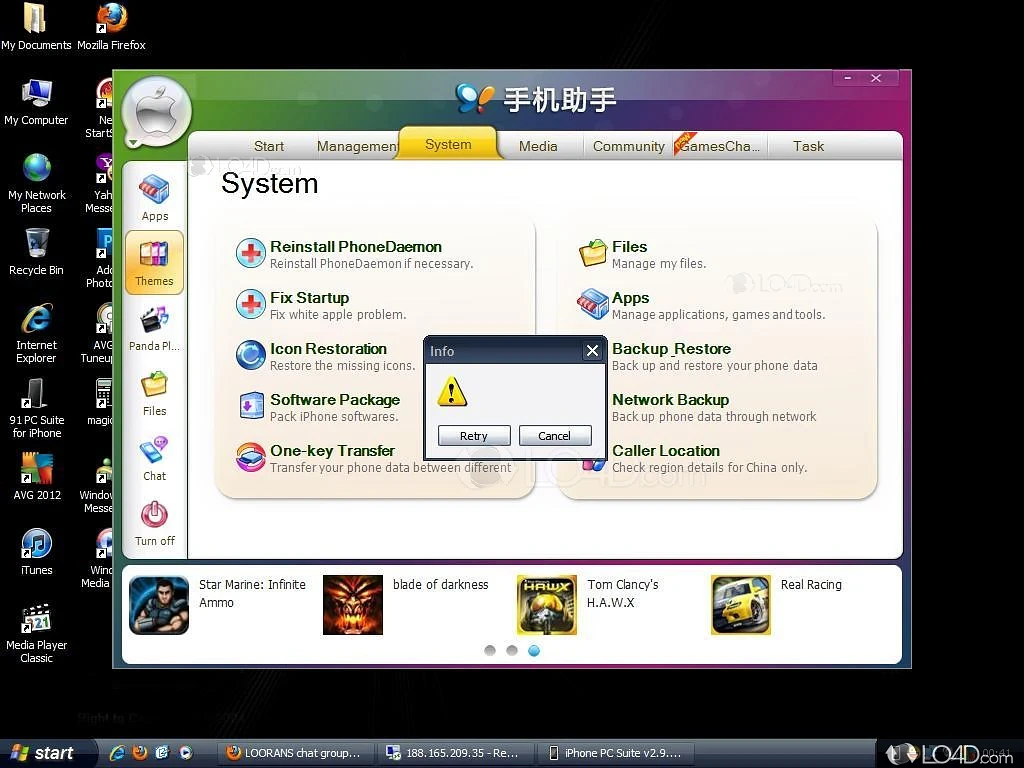1024x768 pixels.
Task: Switch to LOORANS chat group taskbar item
Action: [x=296, y=753]
